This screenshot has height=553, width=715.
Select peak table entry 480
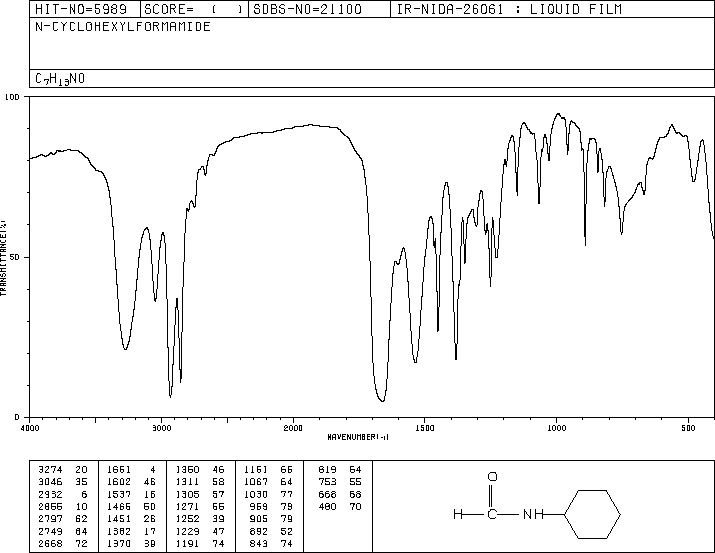[327, 506]
